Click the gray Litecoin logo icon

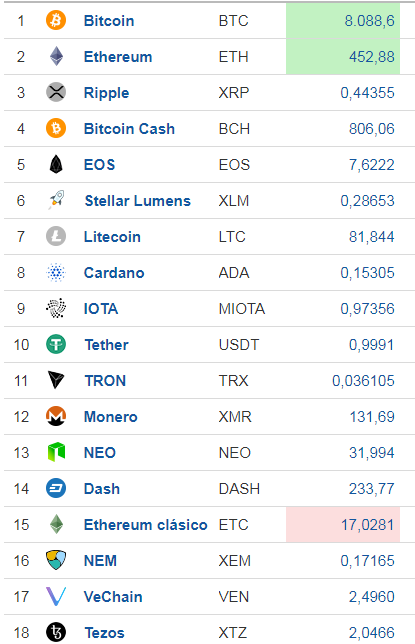coord(56,237)
